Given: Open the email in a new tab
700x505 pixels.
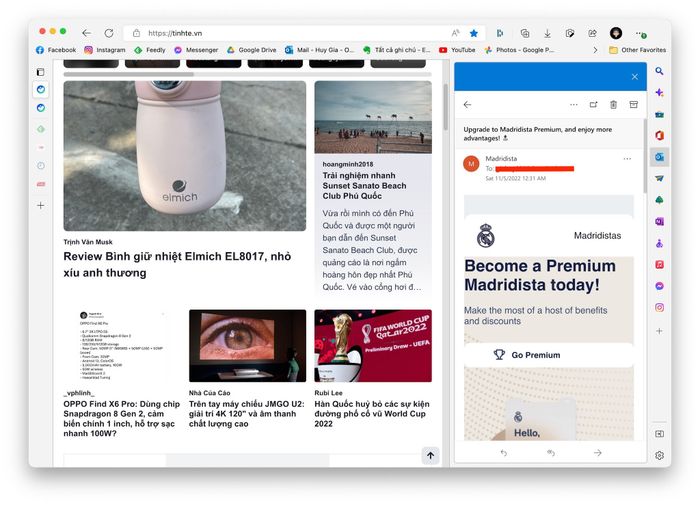Looking at the screenshot, I should click(x=593, y=104).
